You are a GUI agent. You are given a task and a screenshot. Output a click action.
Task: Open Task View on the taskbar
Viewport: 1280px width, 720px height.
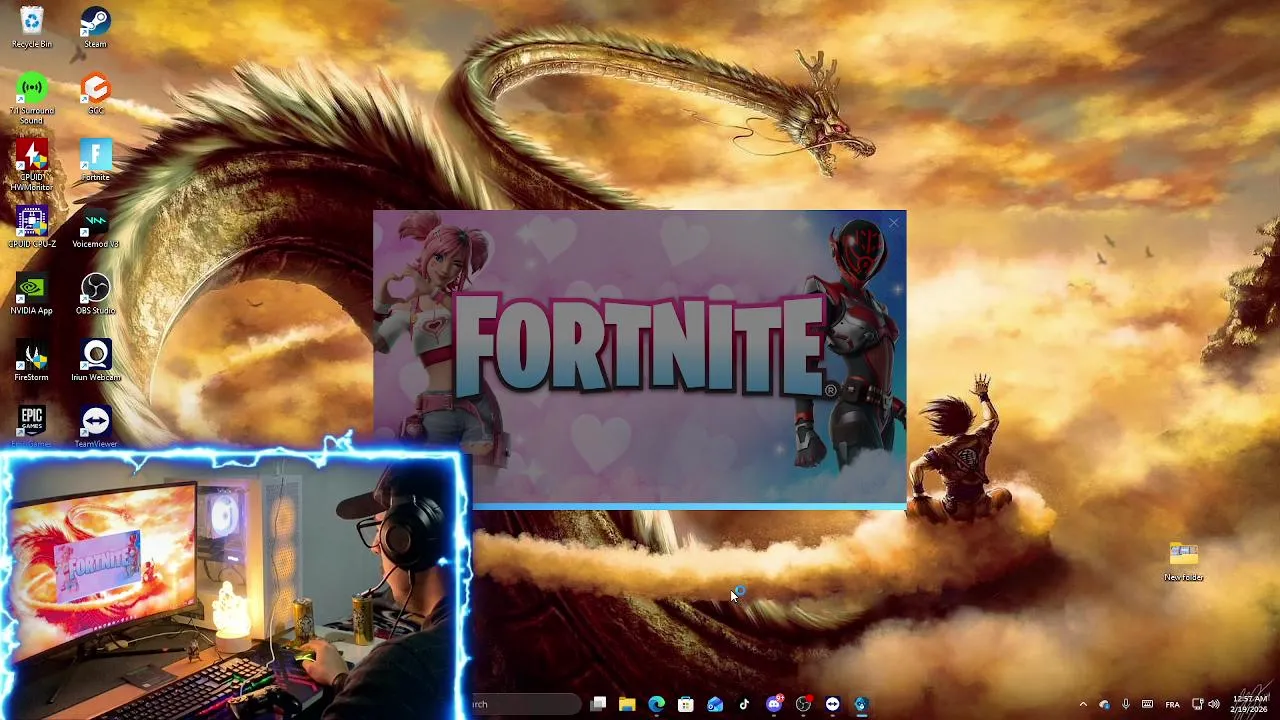(x=598, y=704)
